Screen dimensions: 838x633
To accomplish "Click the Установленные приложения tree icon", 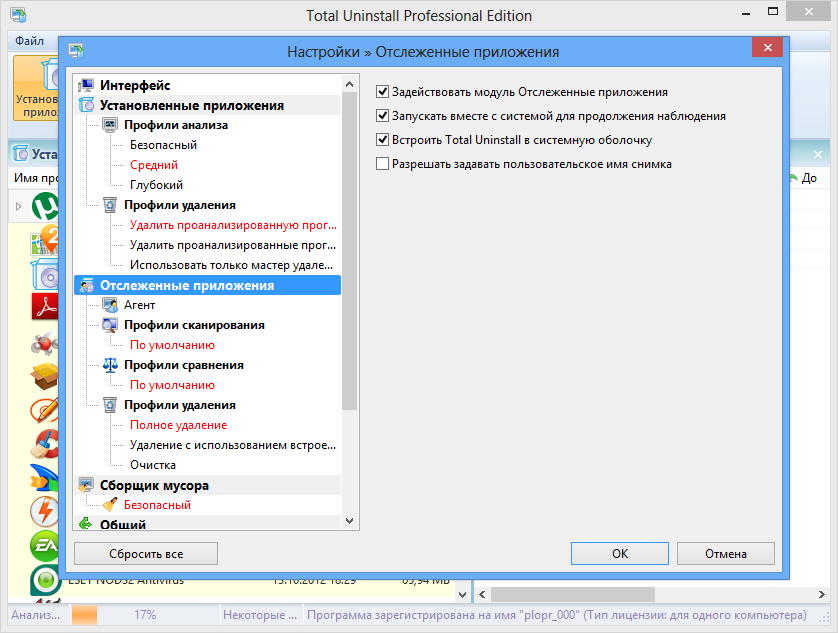I will pyautogui.click(x=86, y=105).
